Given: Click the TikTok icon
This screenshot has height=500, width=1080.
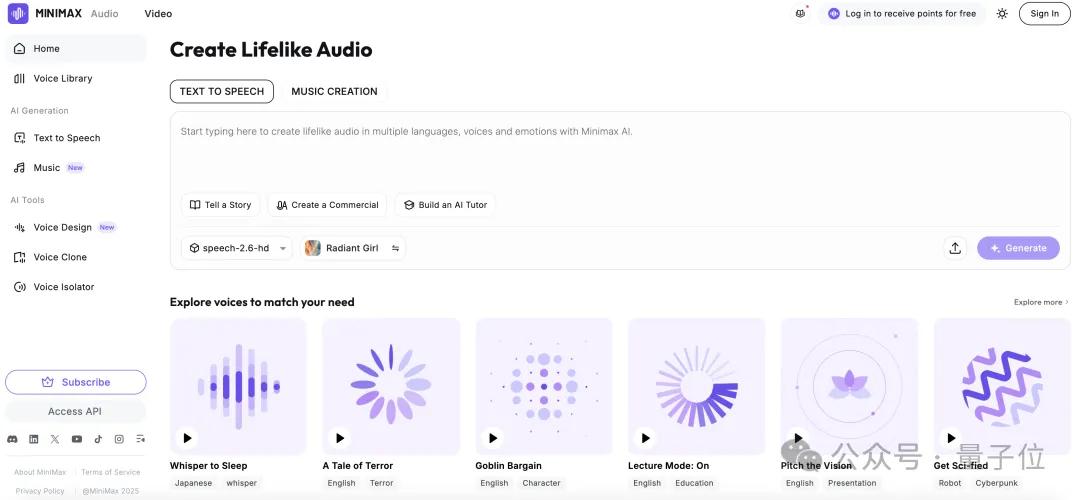Looking at the screenshot, I should pyautogui.click(x=98, y=439).
